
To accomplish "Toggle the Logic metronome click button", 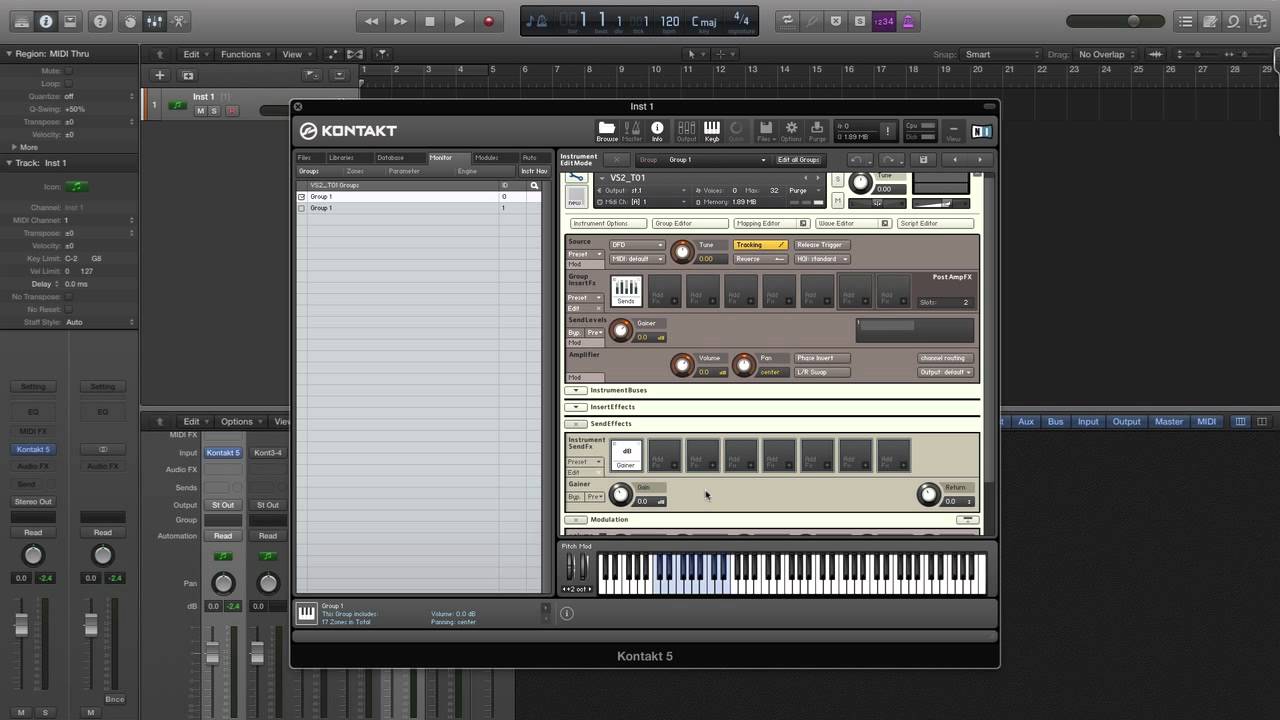I will 909,21.
